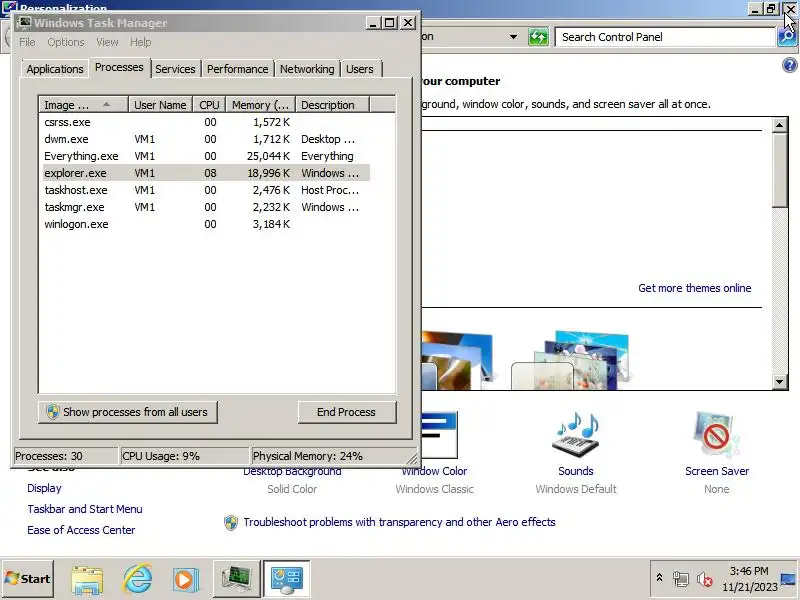Click the End Process button
This screenshot has height=600, width=800.
346,412
